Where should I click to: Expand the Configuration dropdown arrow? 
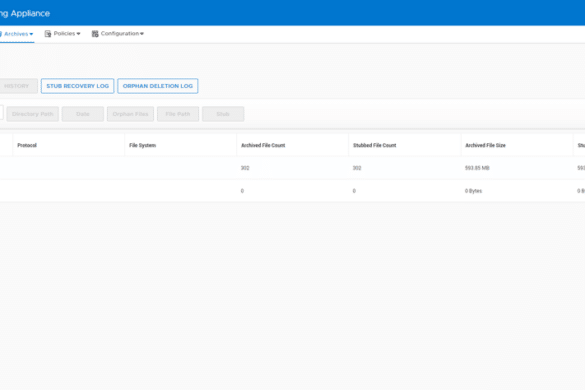click(142, 34)
